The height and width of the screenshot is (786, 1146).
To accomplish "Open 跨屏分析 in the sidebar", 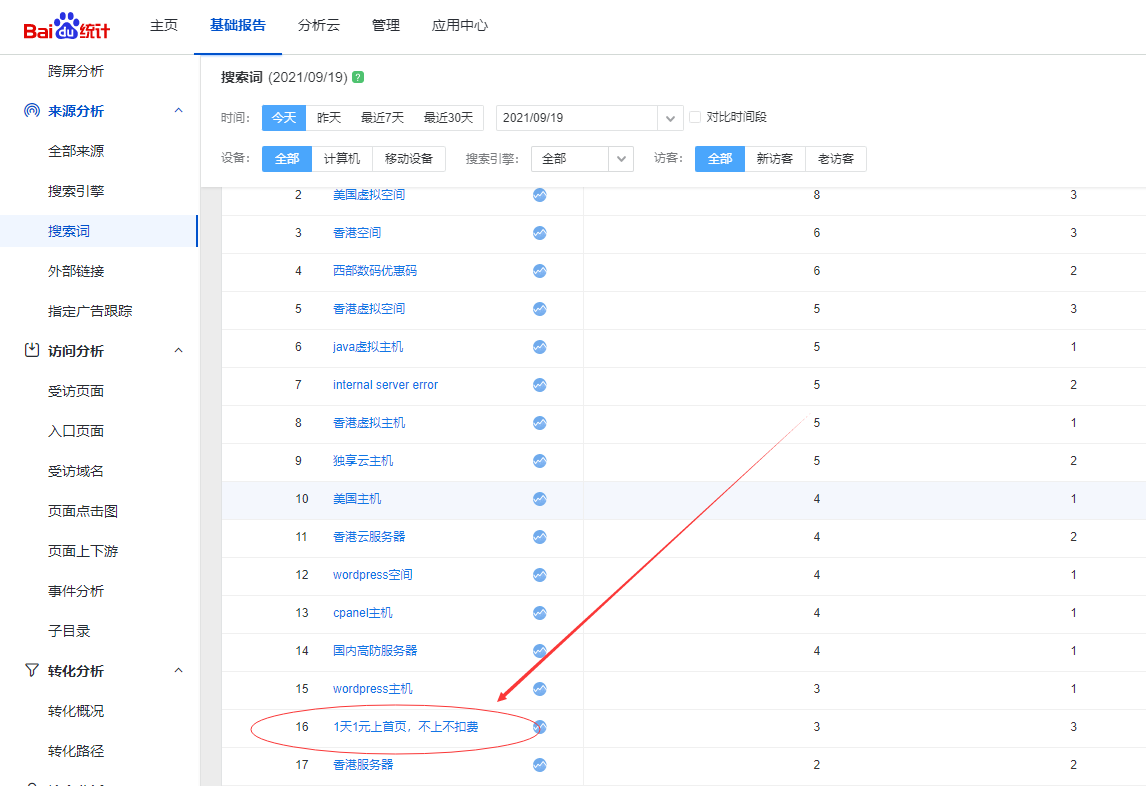I will pyautogui.click(x=76, y=71).
